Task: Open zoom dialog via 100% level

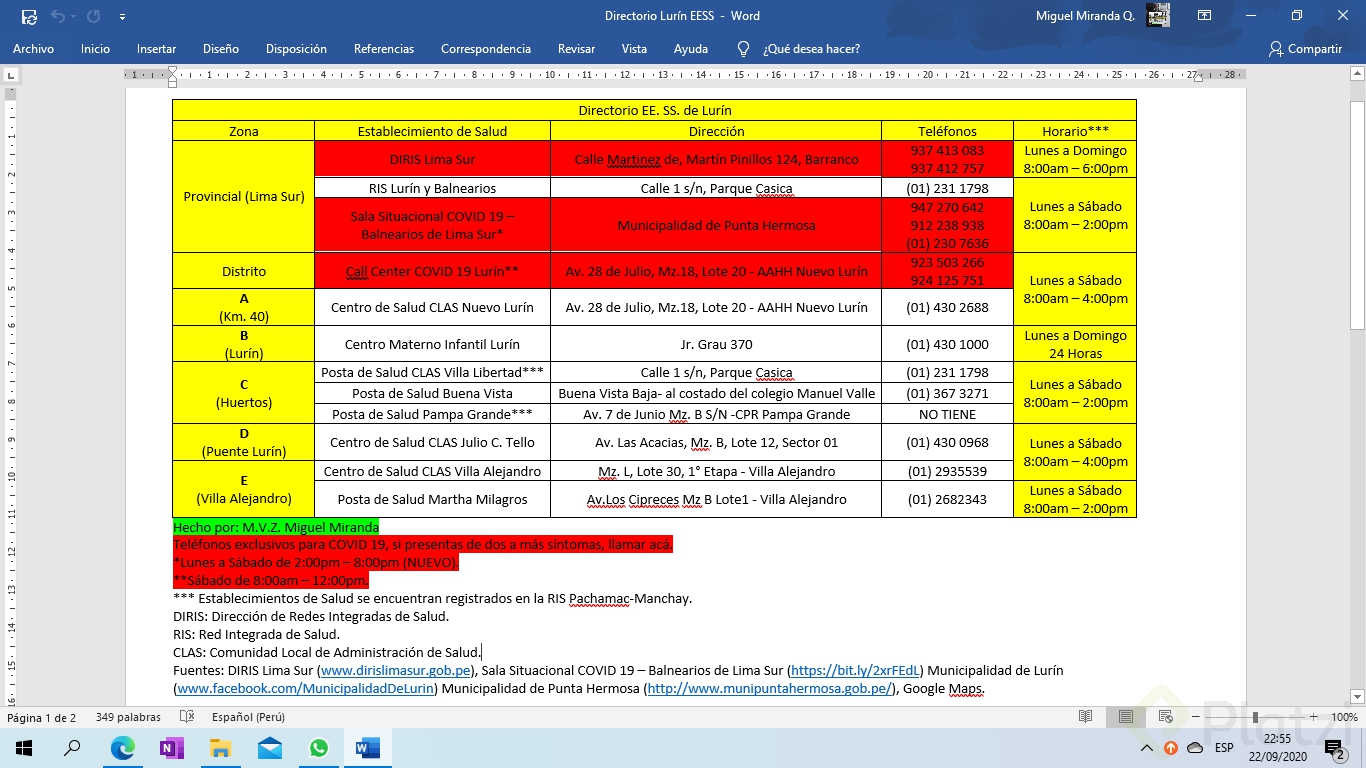Action: coord(1345,717)
